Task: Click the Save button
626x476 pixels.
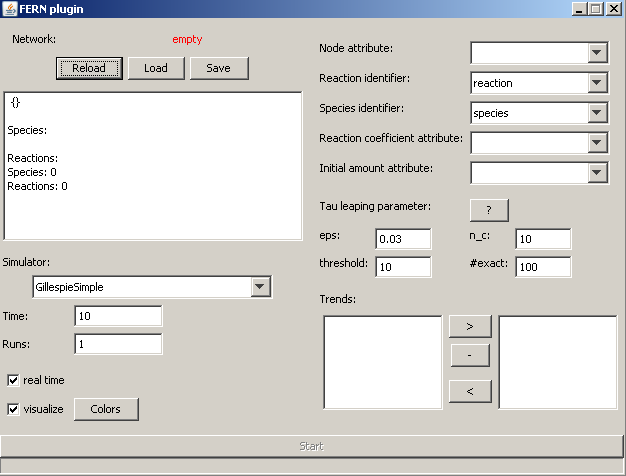Action: tap(219, 68)
